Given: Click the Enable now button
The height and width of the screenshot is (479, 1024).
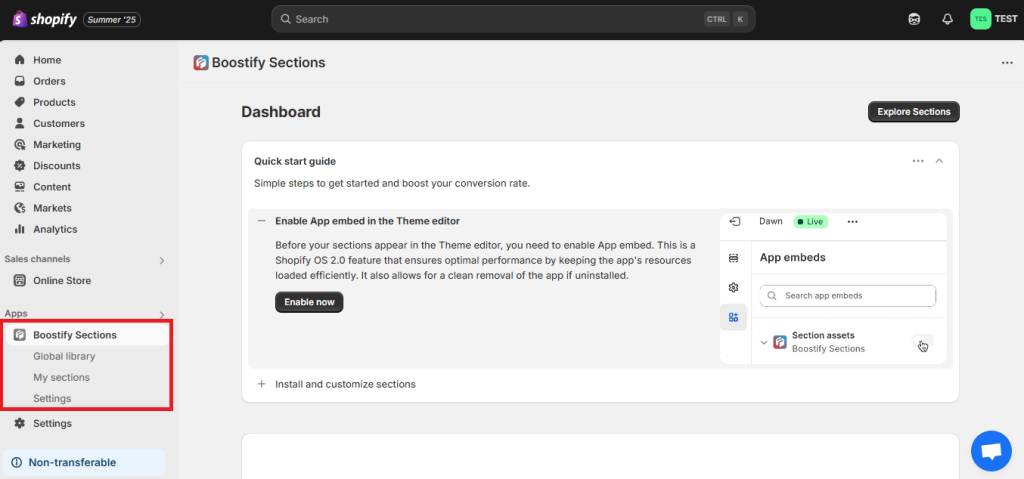Looking at the screenshot, I should [x=309, y=302].
